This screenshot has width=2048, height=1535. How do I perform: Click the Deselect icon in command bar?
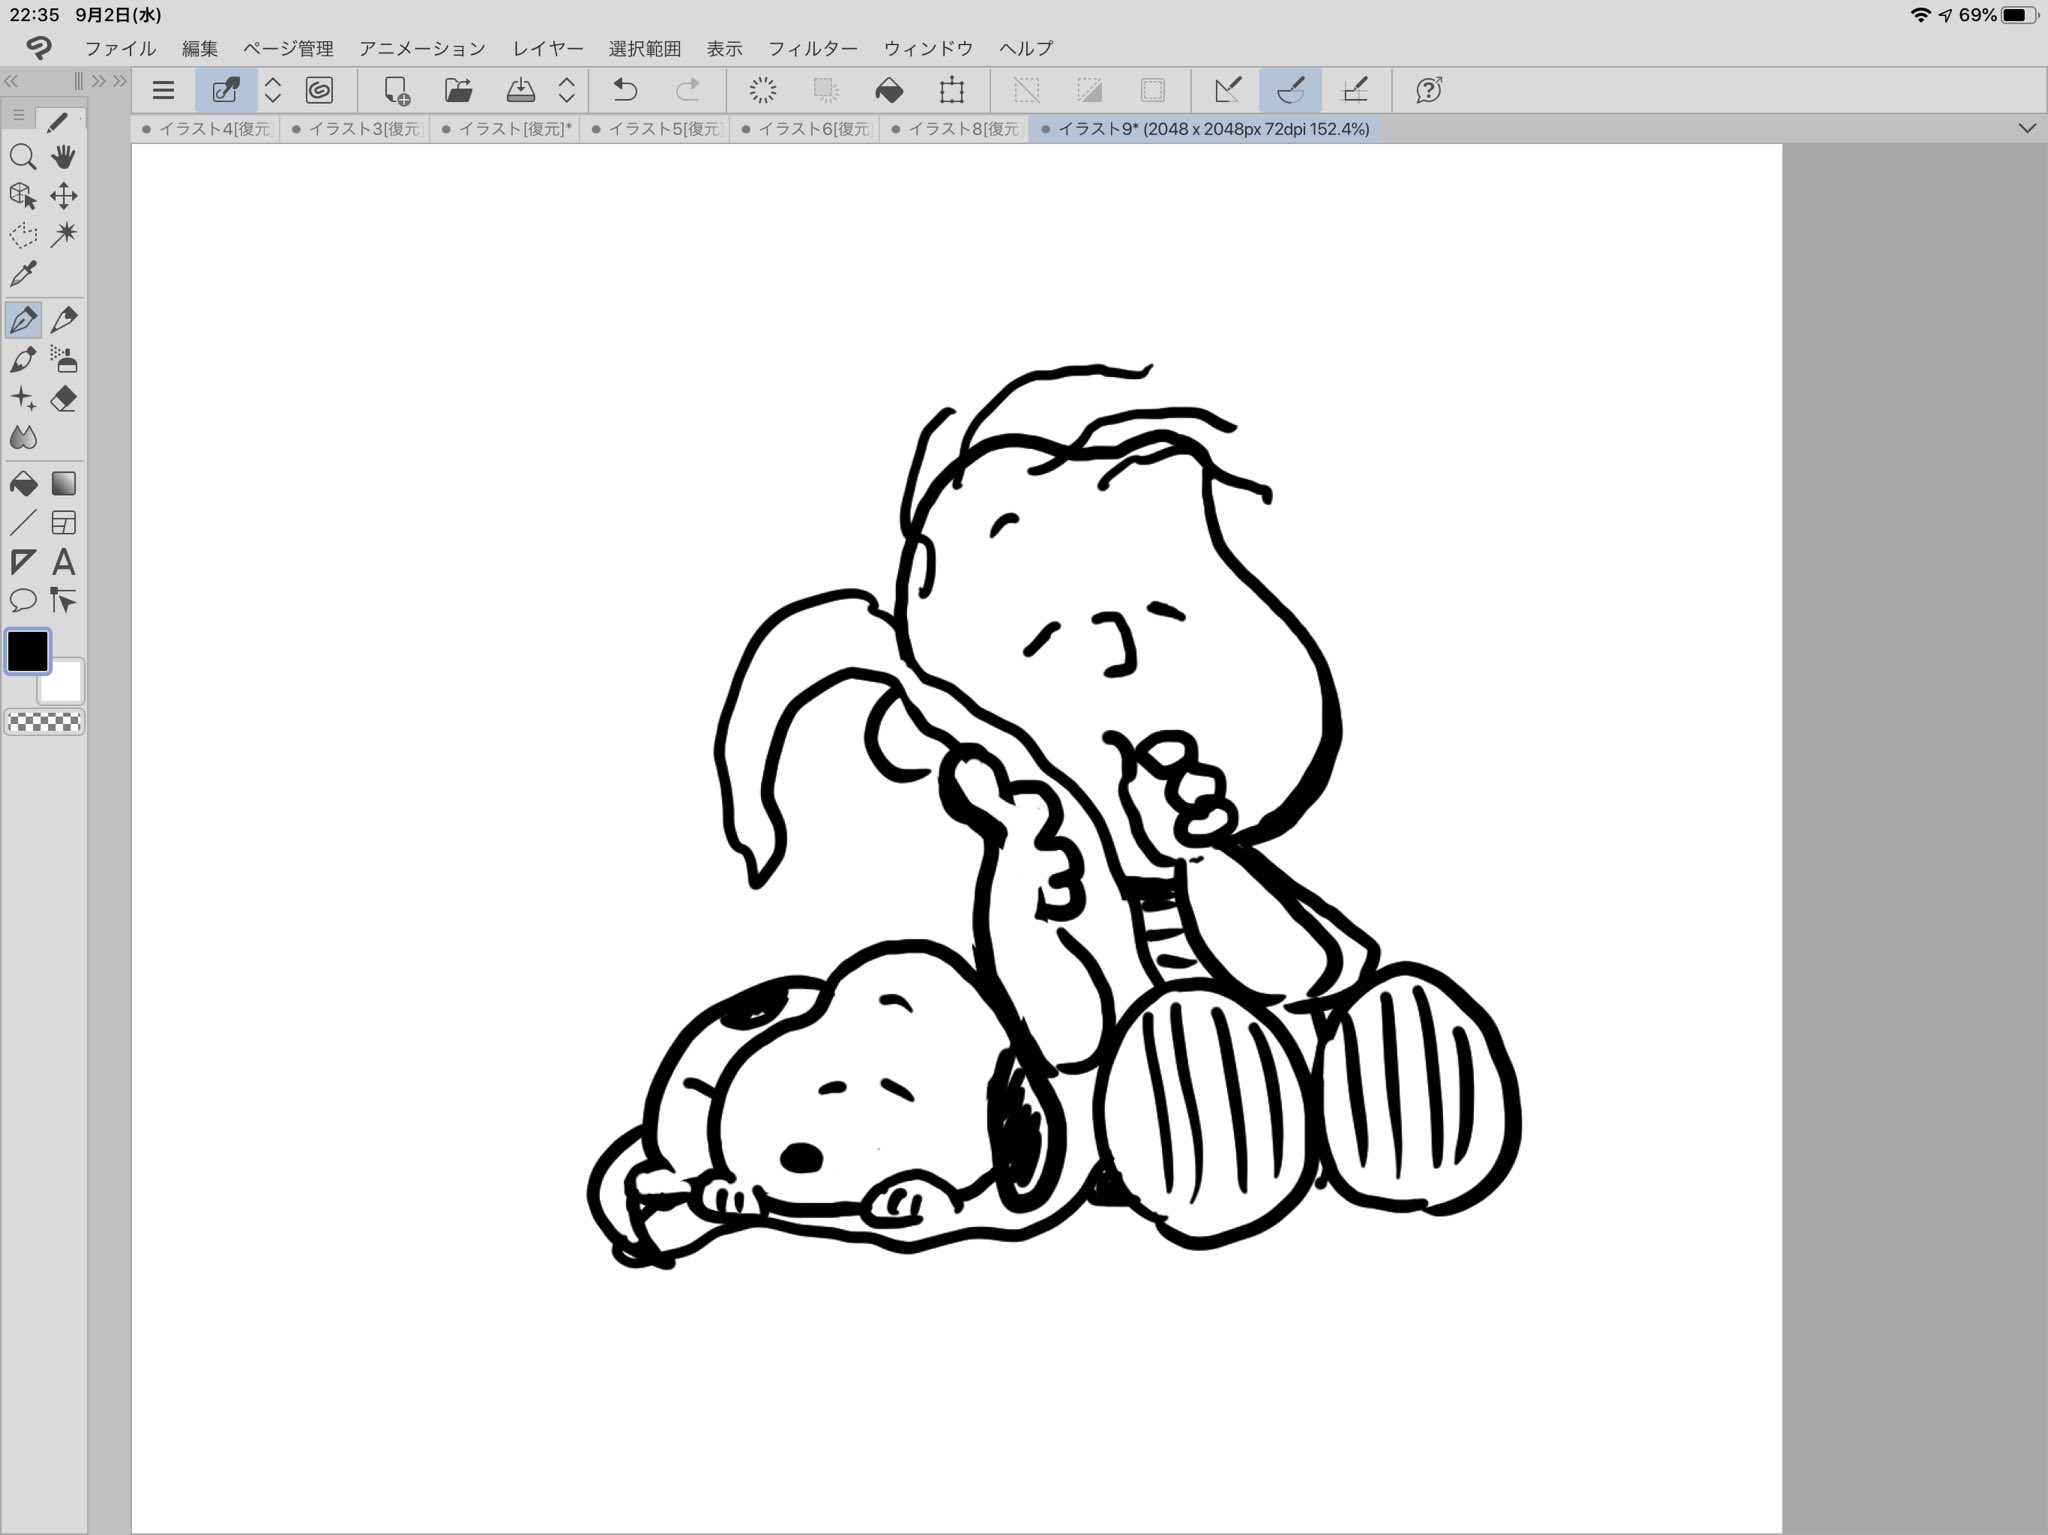[1027, 91]
